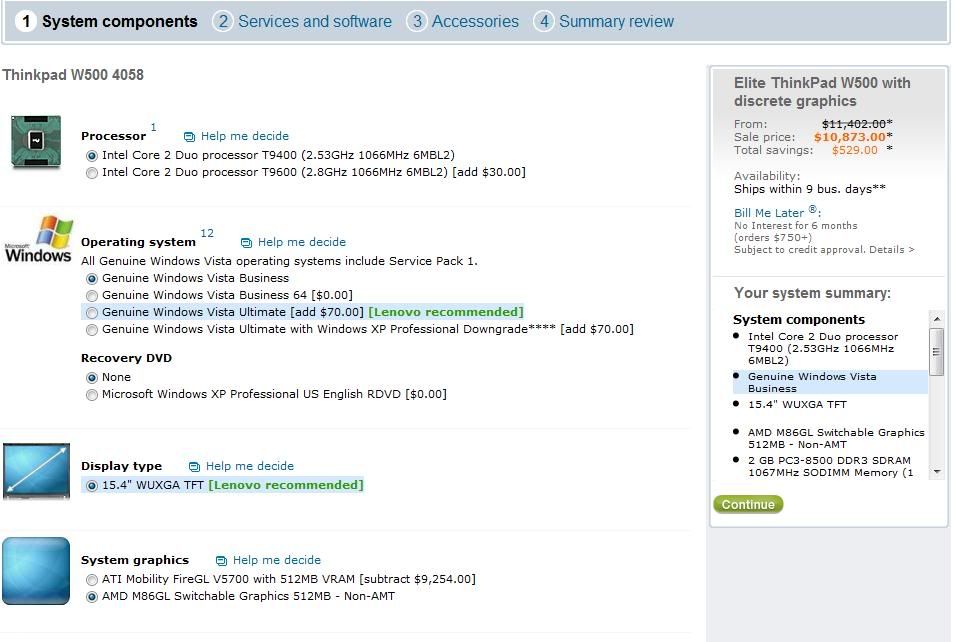Click the sale price $10,873.00

849,137
